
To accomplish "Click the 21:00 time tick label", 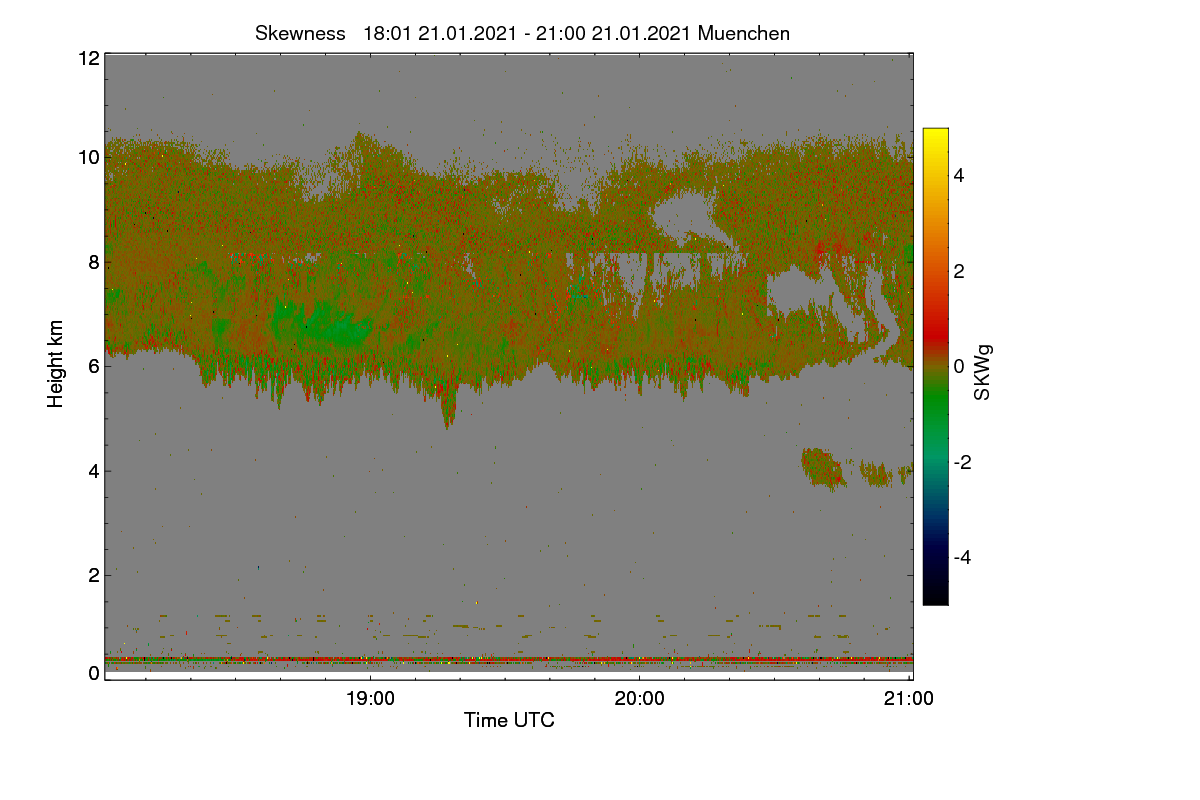I will [x=910, y=699].
